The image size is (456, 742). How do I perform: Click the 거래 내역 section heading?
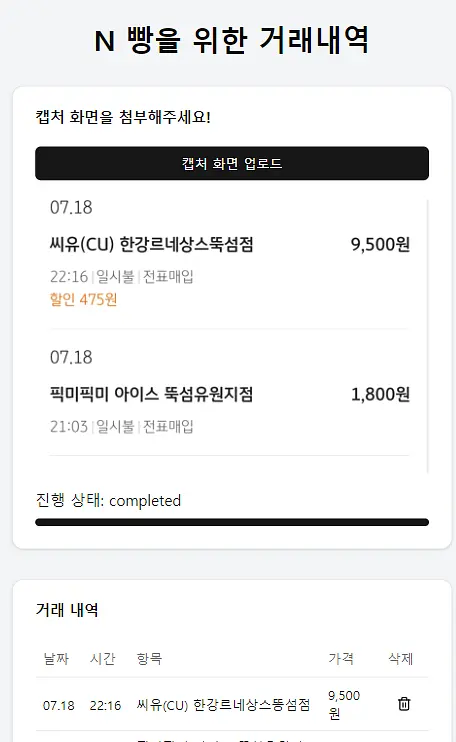[67, 610]
